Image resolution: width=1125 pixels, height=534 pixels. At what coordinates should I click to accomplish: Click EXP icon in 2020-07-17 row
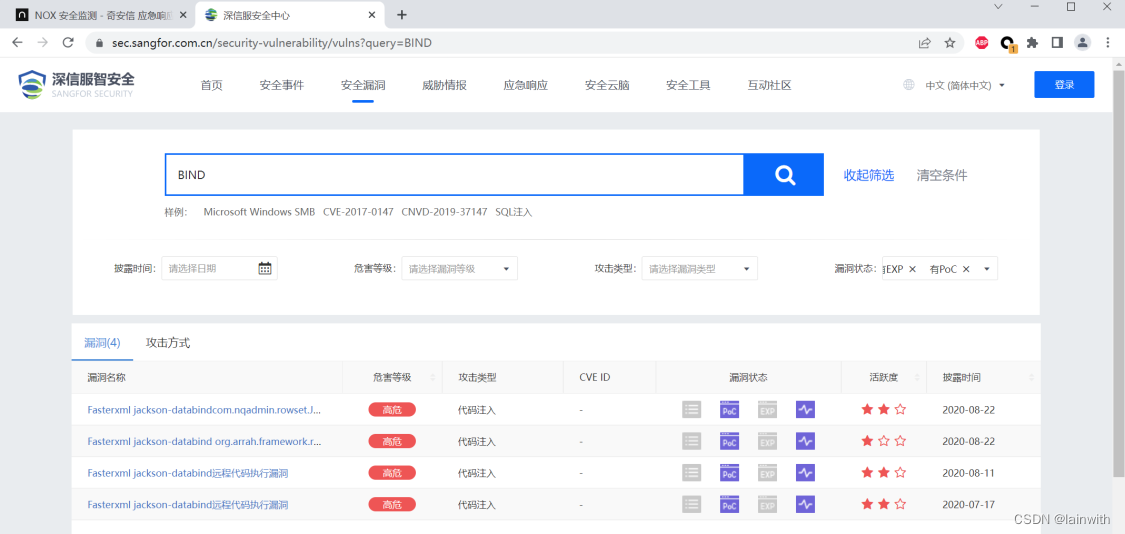pyautogui.click(x=767, y=505)
